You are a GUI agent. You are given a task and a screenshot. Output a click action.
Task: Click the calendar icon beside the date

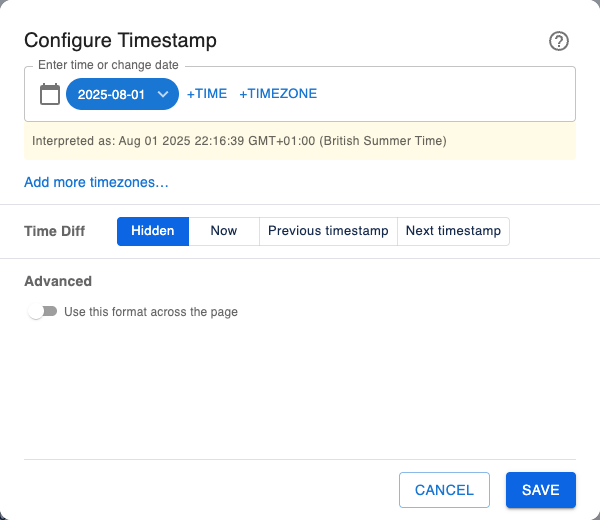pyautogui.click(x=50, y=94)
